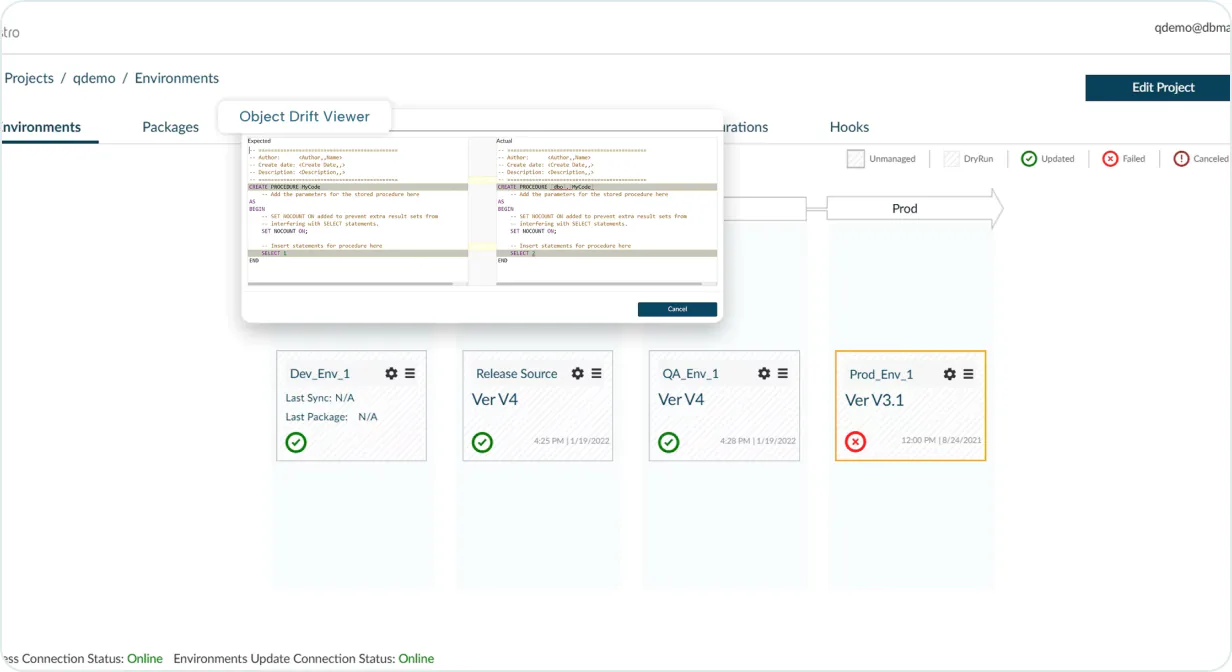1232x672 pixels.
Task: Click the Object Drift Viewer title
Action: pyautogui.click(x=305, y=117)
